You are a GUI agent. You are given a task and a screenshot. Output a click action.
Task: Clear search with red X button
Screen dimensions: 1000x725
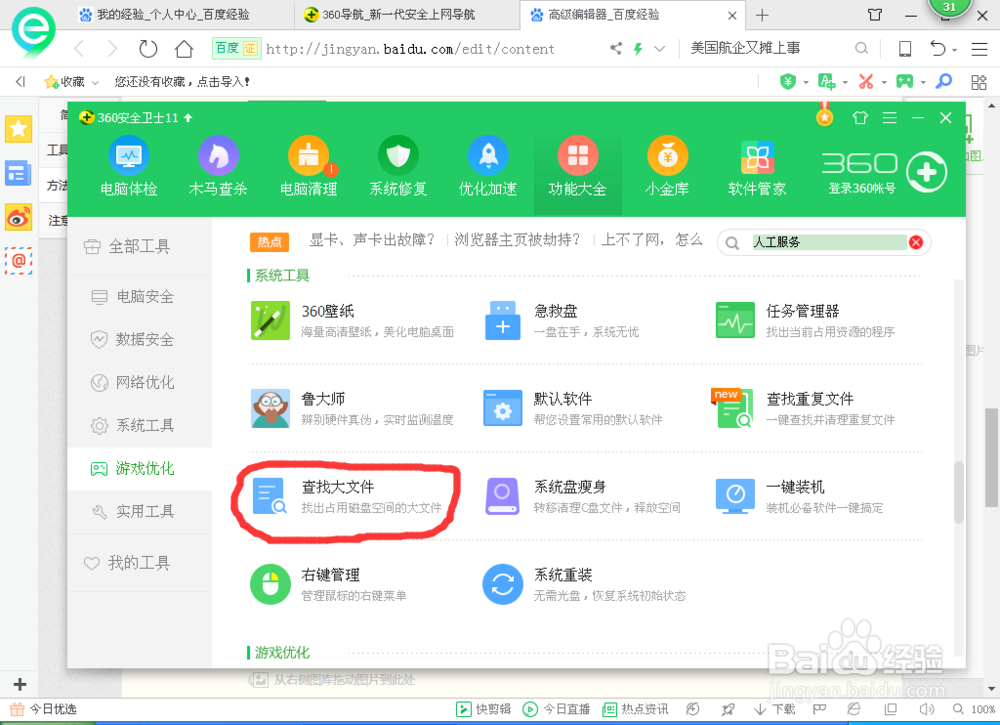916,242
